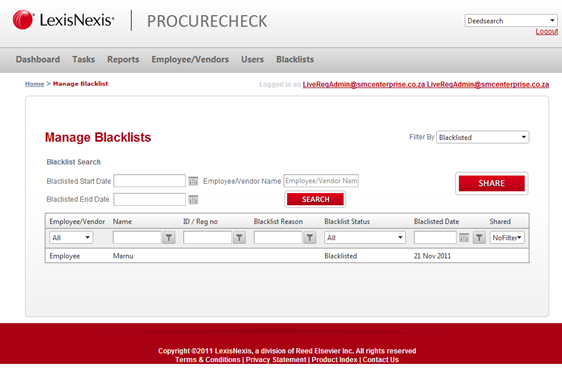Open the second LiveRegAdmin email link
The image size is (562, 368).
click(x=488, y=85)
